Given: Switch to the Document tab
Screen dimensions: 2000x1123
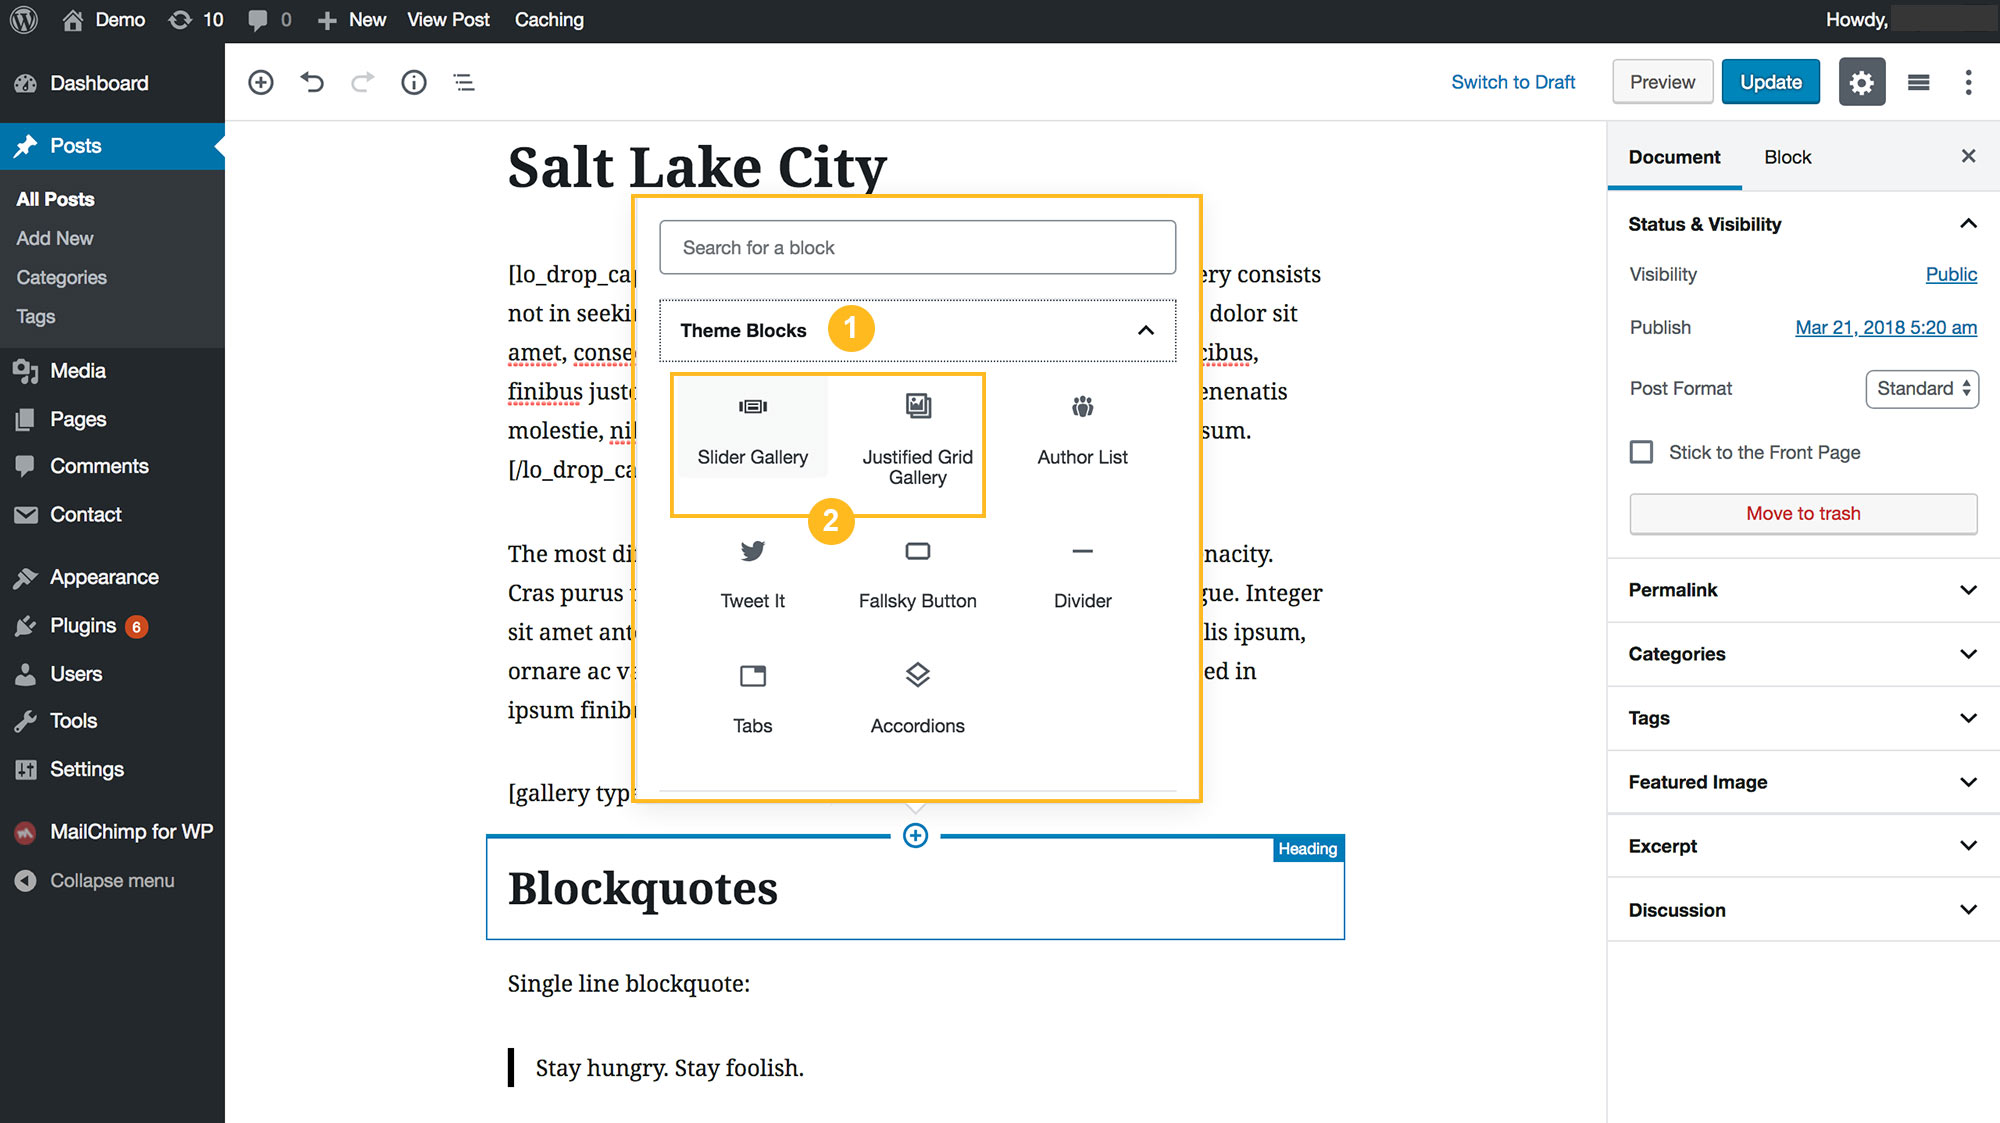Looking at the screenshot, I should [1674, 157].
